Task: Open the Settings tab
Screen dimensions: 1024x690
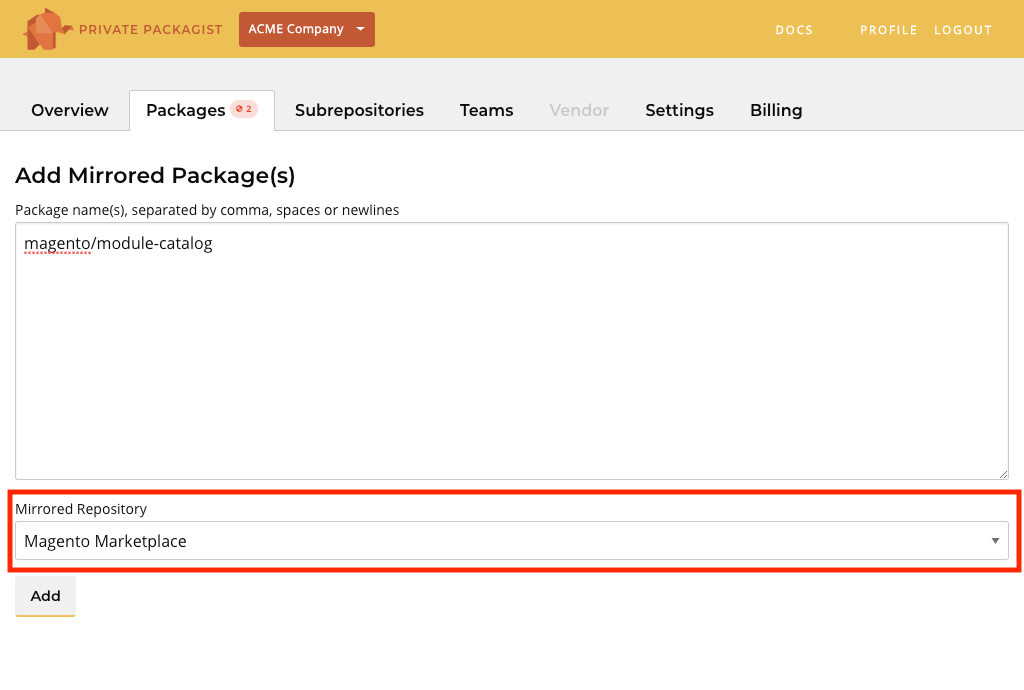Action: point(679,110)
